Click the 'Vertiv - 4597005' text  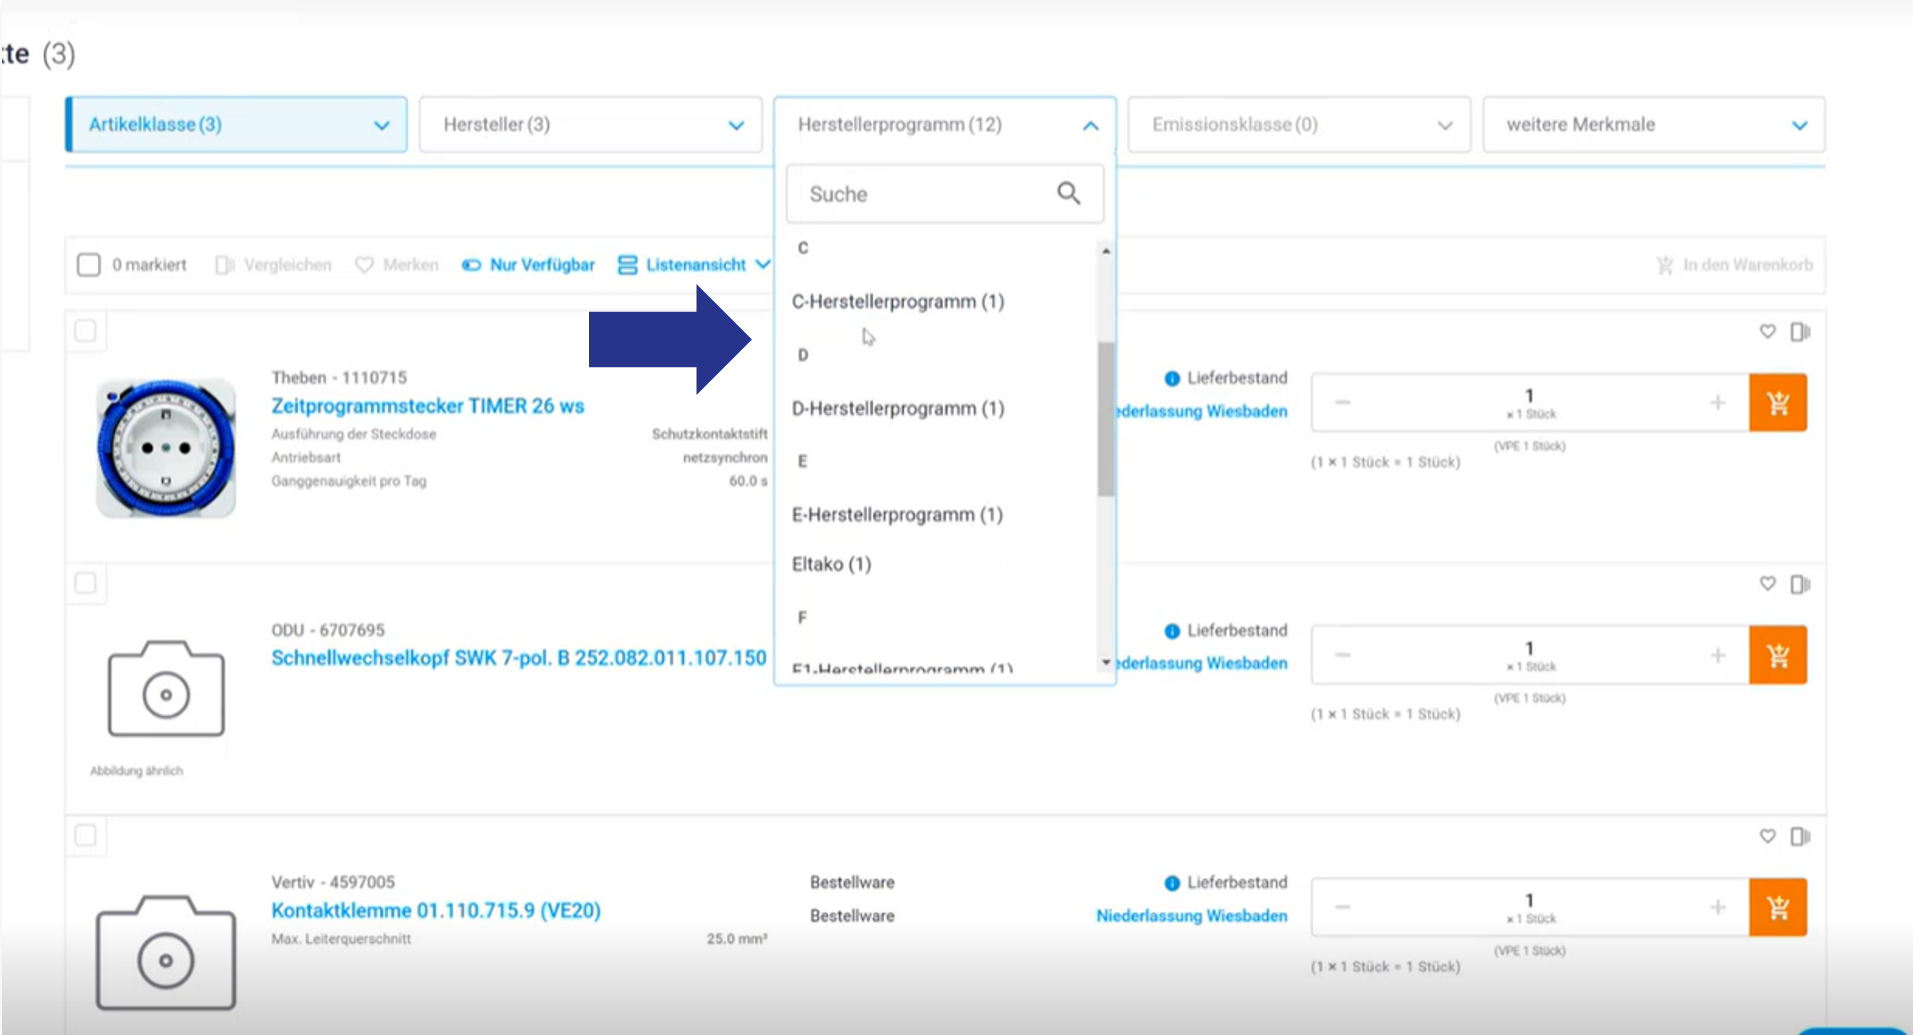coord(333,882)
